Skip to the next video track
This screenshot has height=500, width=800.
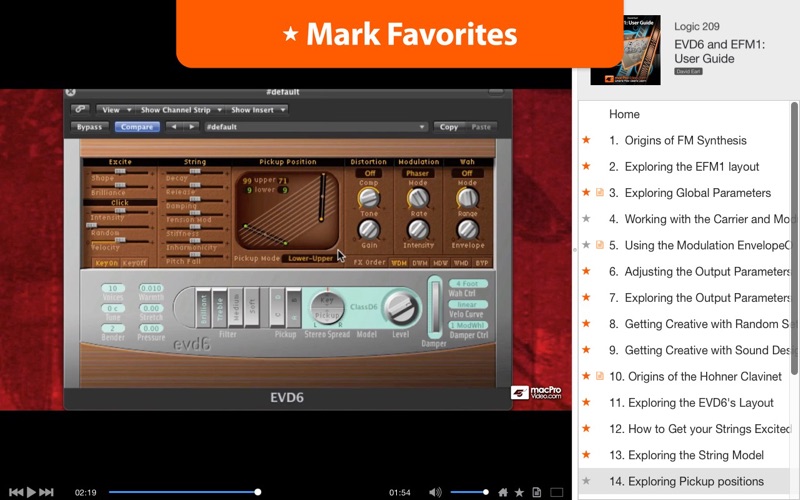pyautogui.click(x=46, y=492)
